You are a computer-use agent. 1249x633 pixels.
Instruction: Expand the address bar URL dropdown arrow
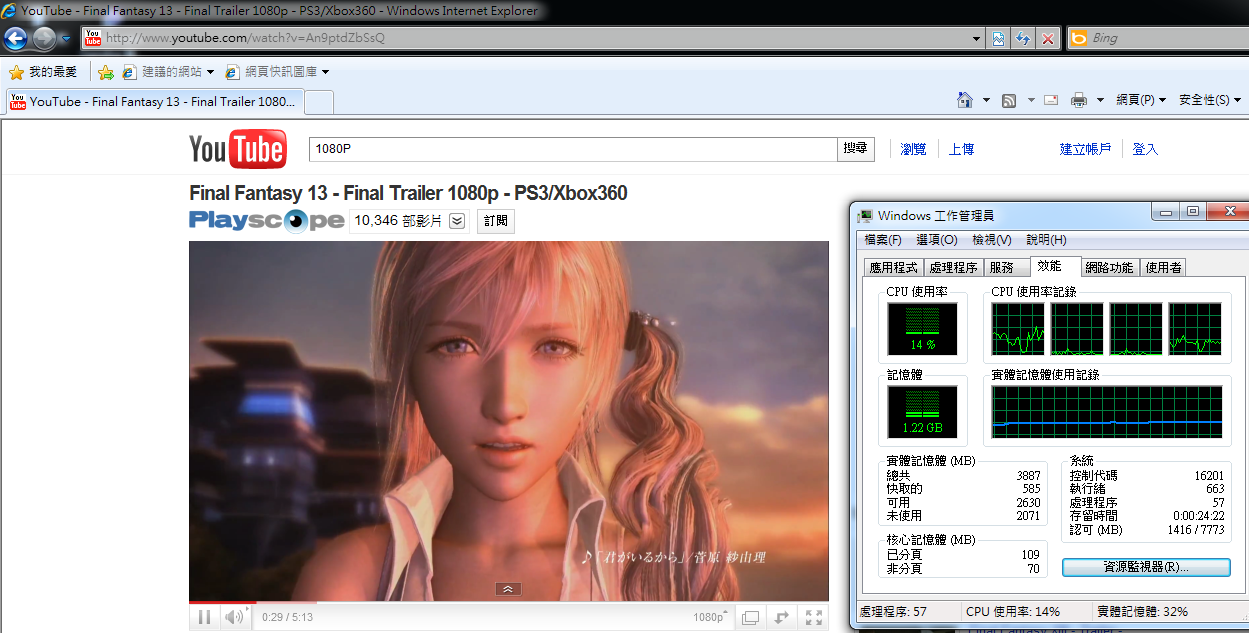coord(978,38)
